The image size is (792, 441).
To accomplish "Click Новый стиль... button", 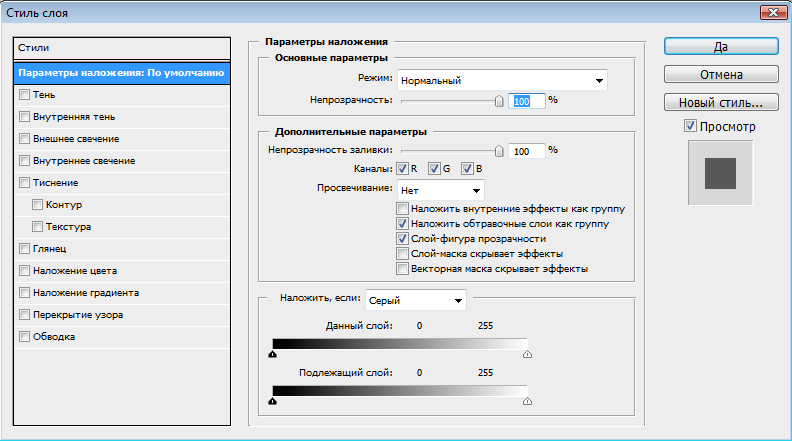I will pyautogui.click(x=721, y=103).
